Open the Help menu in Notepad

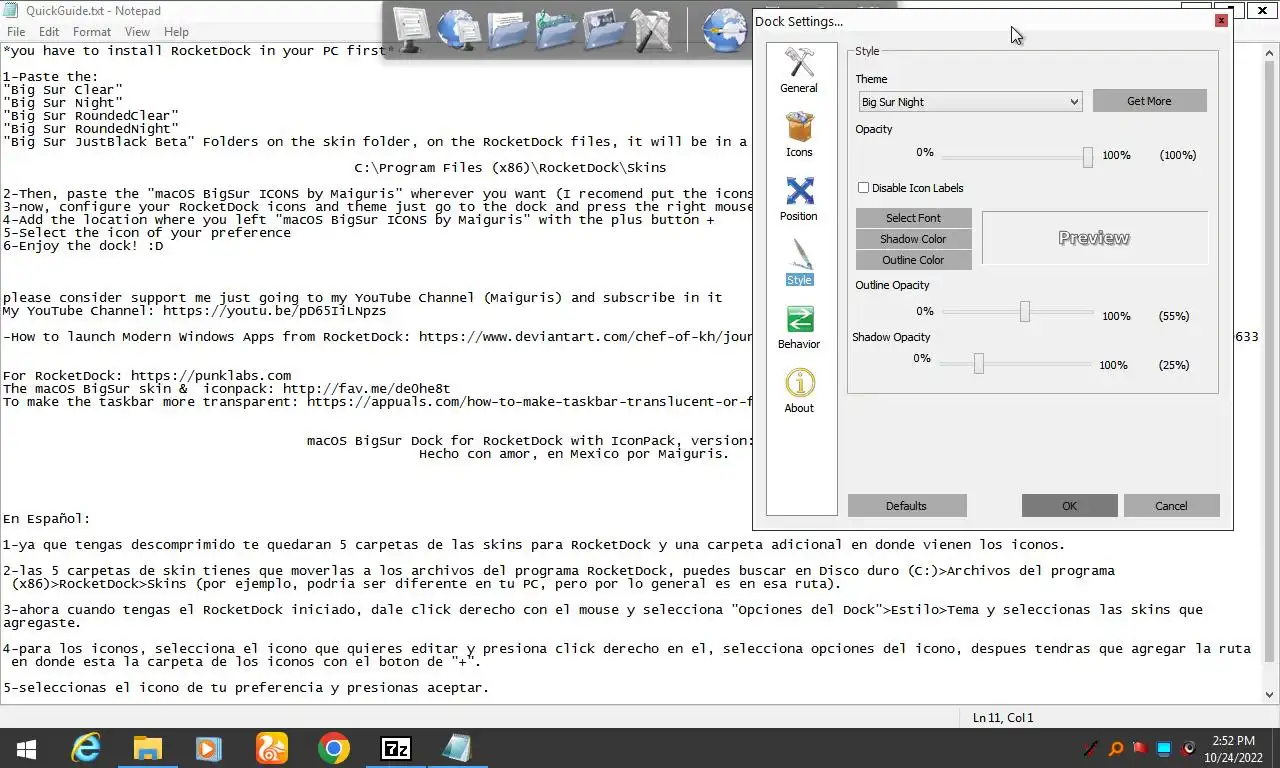(176, 32)
